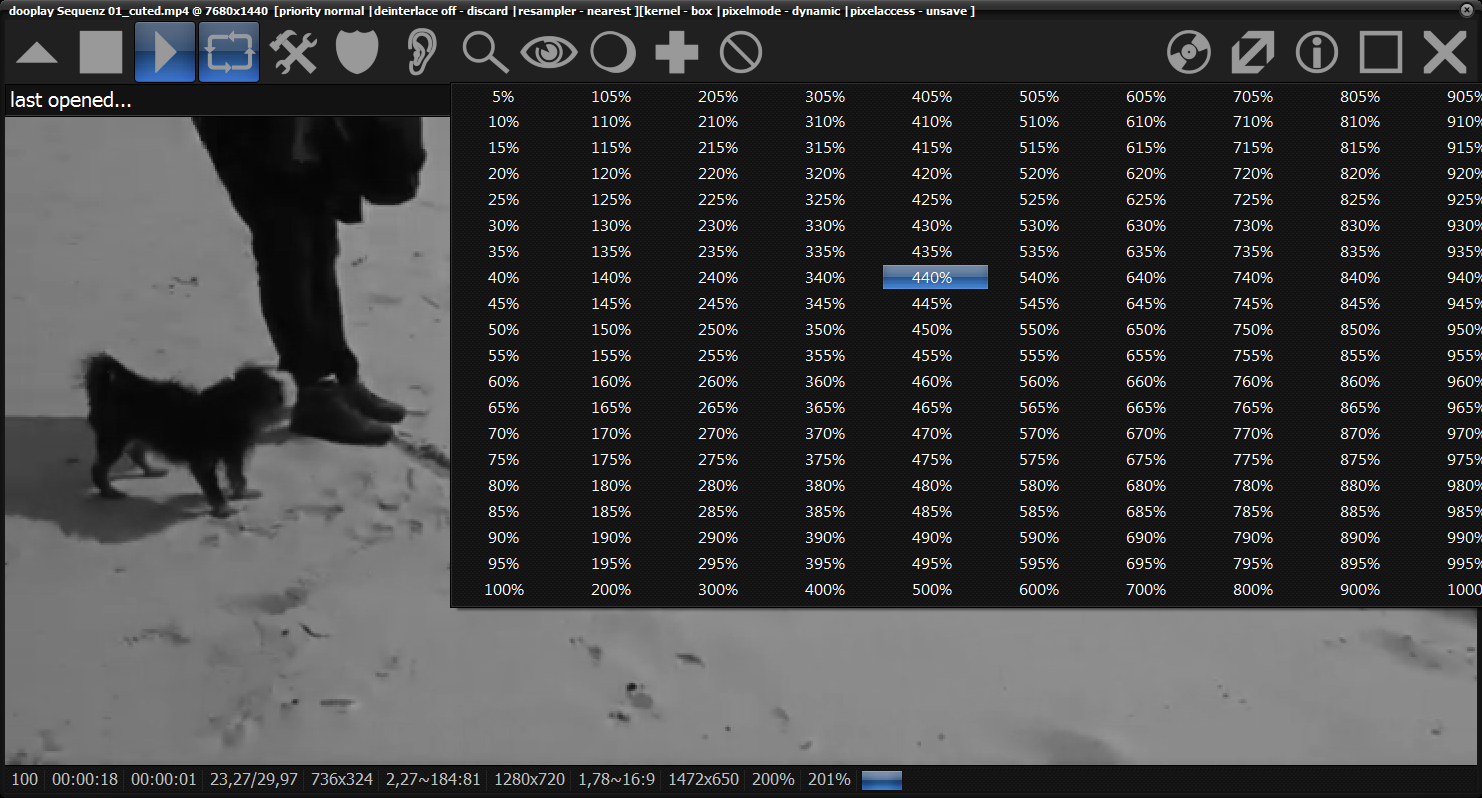This screenshot has width=1482, height=798.
Task: Open the tools wrench and hammer settings
Action: pos(293,52)
